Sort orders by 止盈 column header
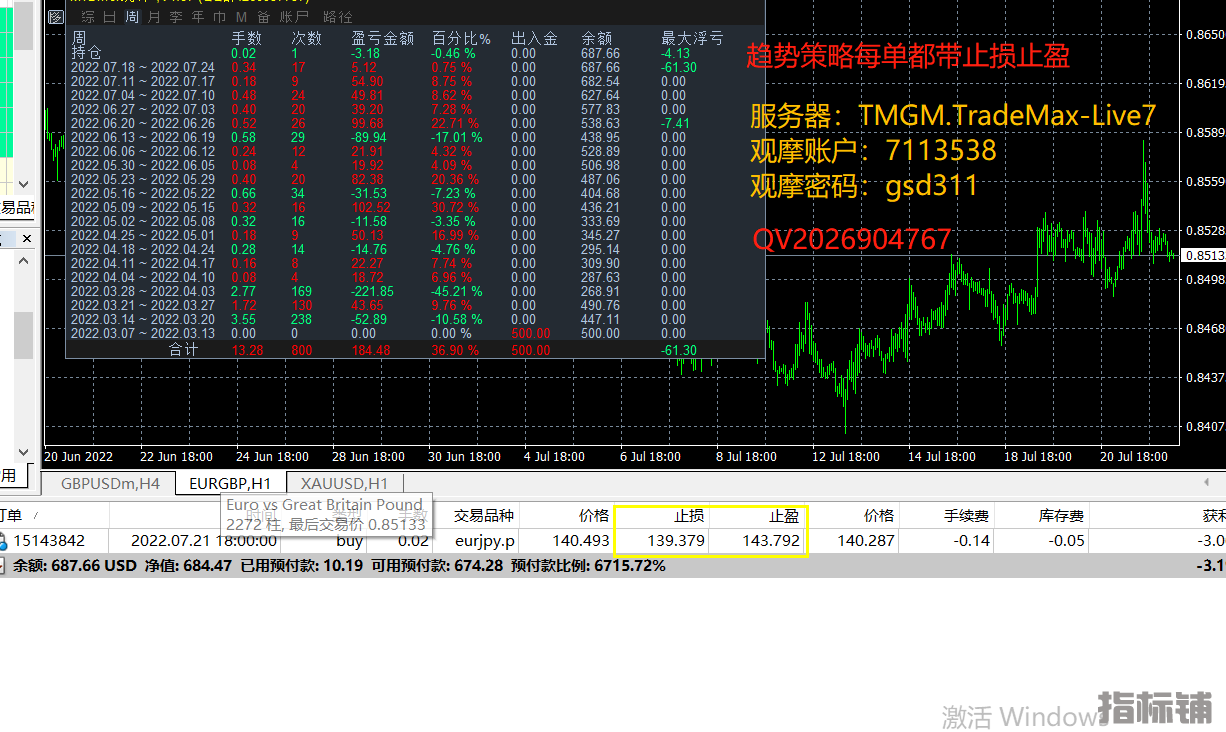The height and width of the screenshot is (732, 1226). [783, 516]
